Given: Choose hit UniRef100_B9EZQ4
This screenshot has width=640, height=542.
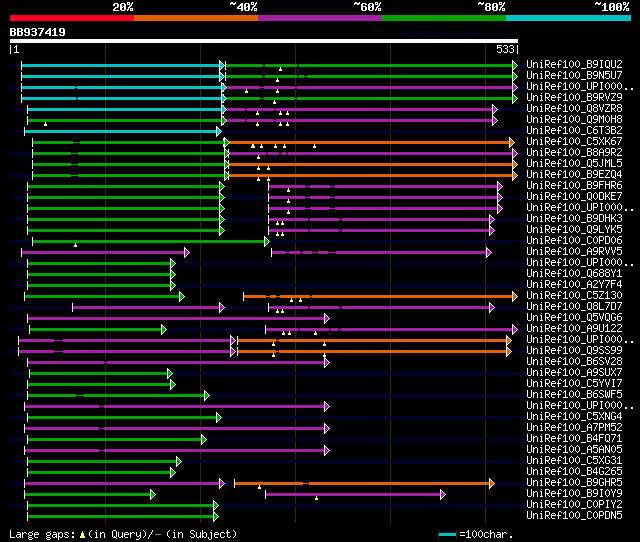Looking at the screenshot, I should coord(574,175).
